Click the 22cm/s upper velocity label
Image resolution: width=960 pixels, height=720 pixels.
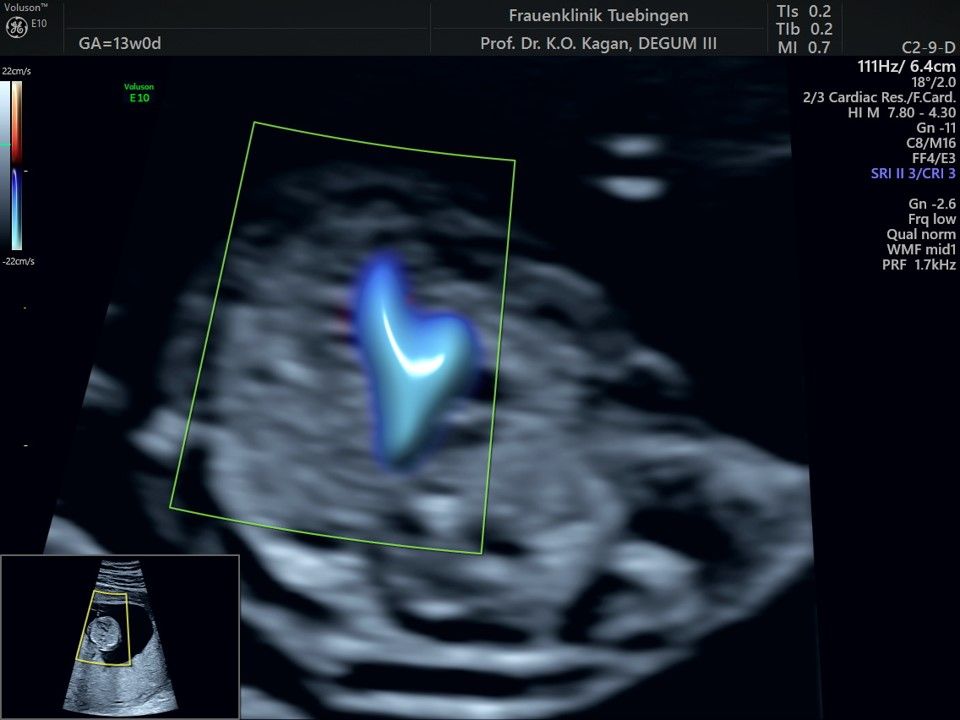pos(17,72)
